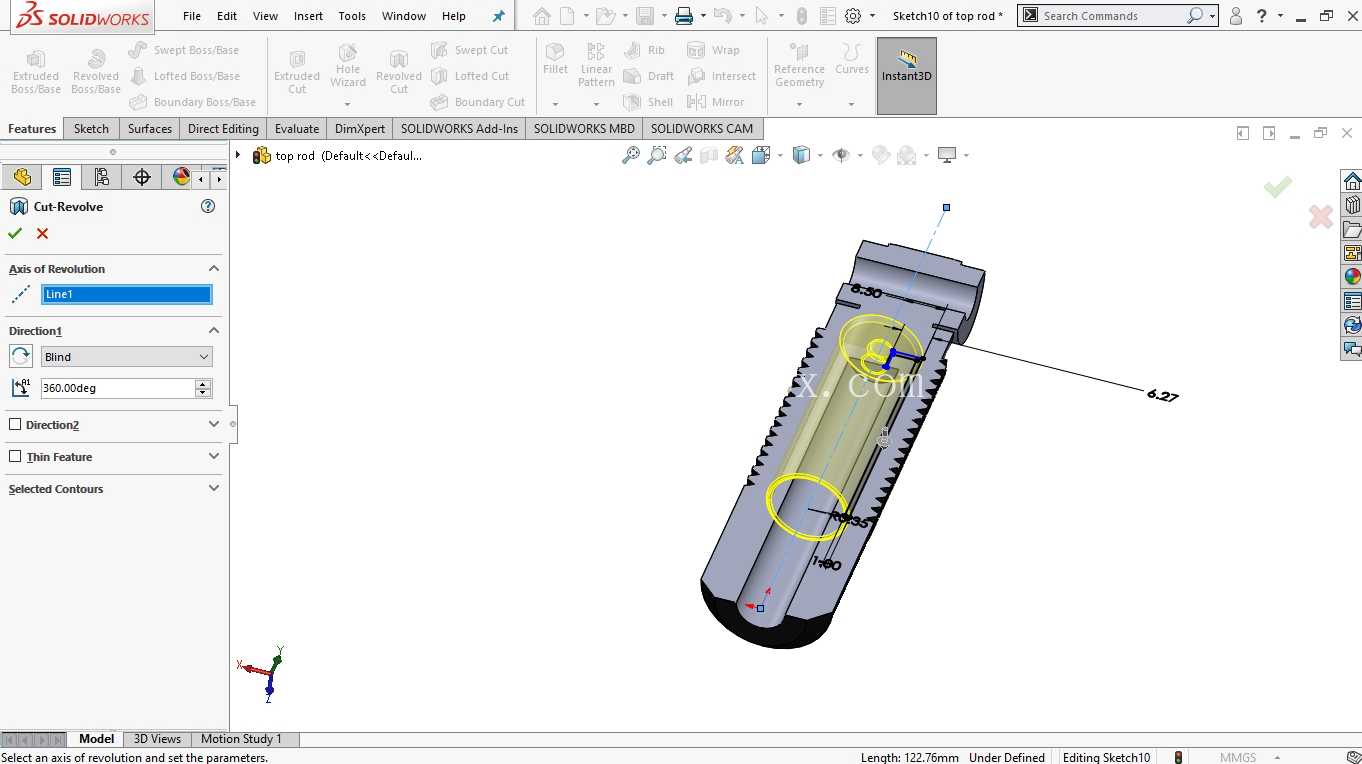This screenshot has width=1362, height=764.
Task: Increase angle using the stepper arrow
Action: [x=204, y=384]
